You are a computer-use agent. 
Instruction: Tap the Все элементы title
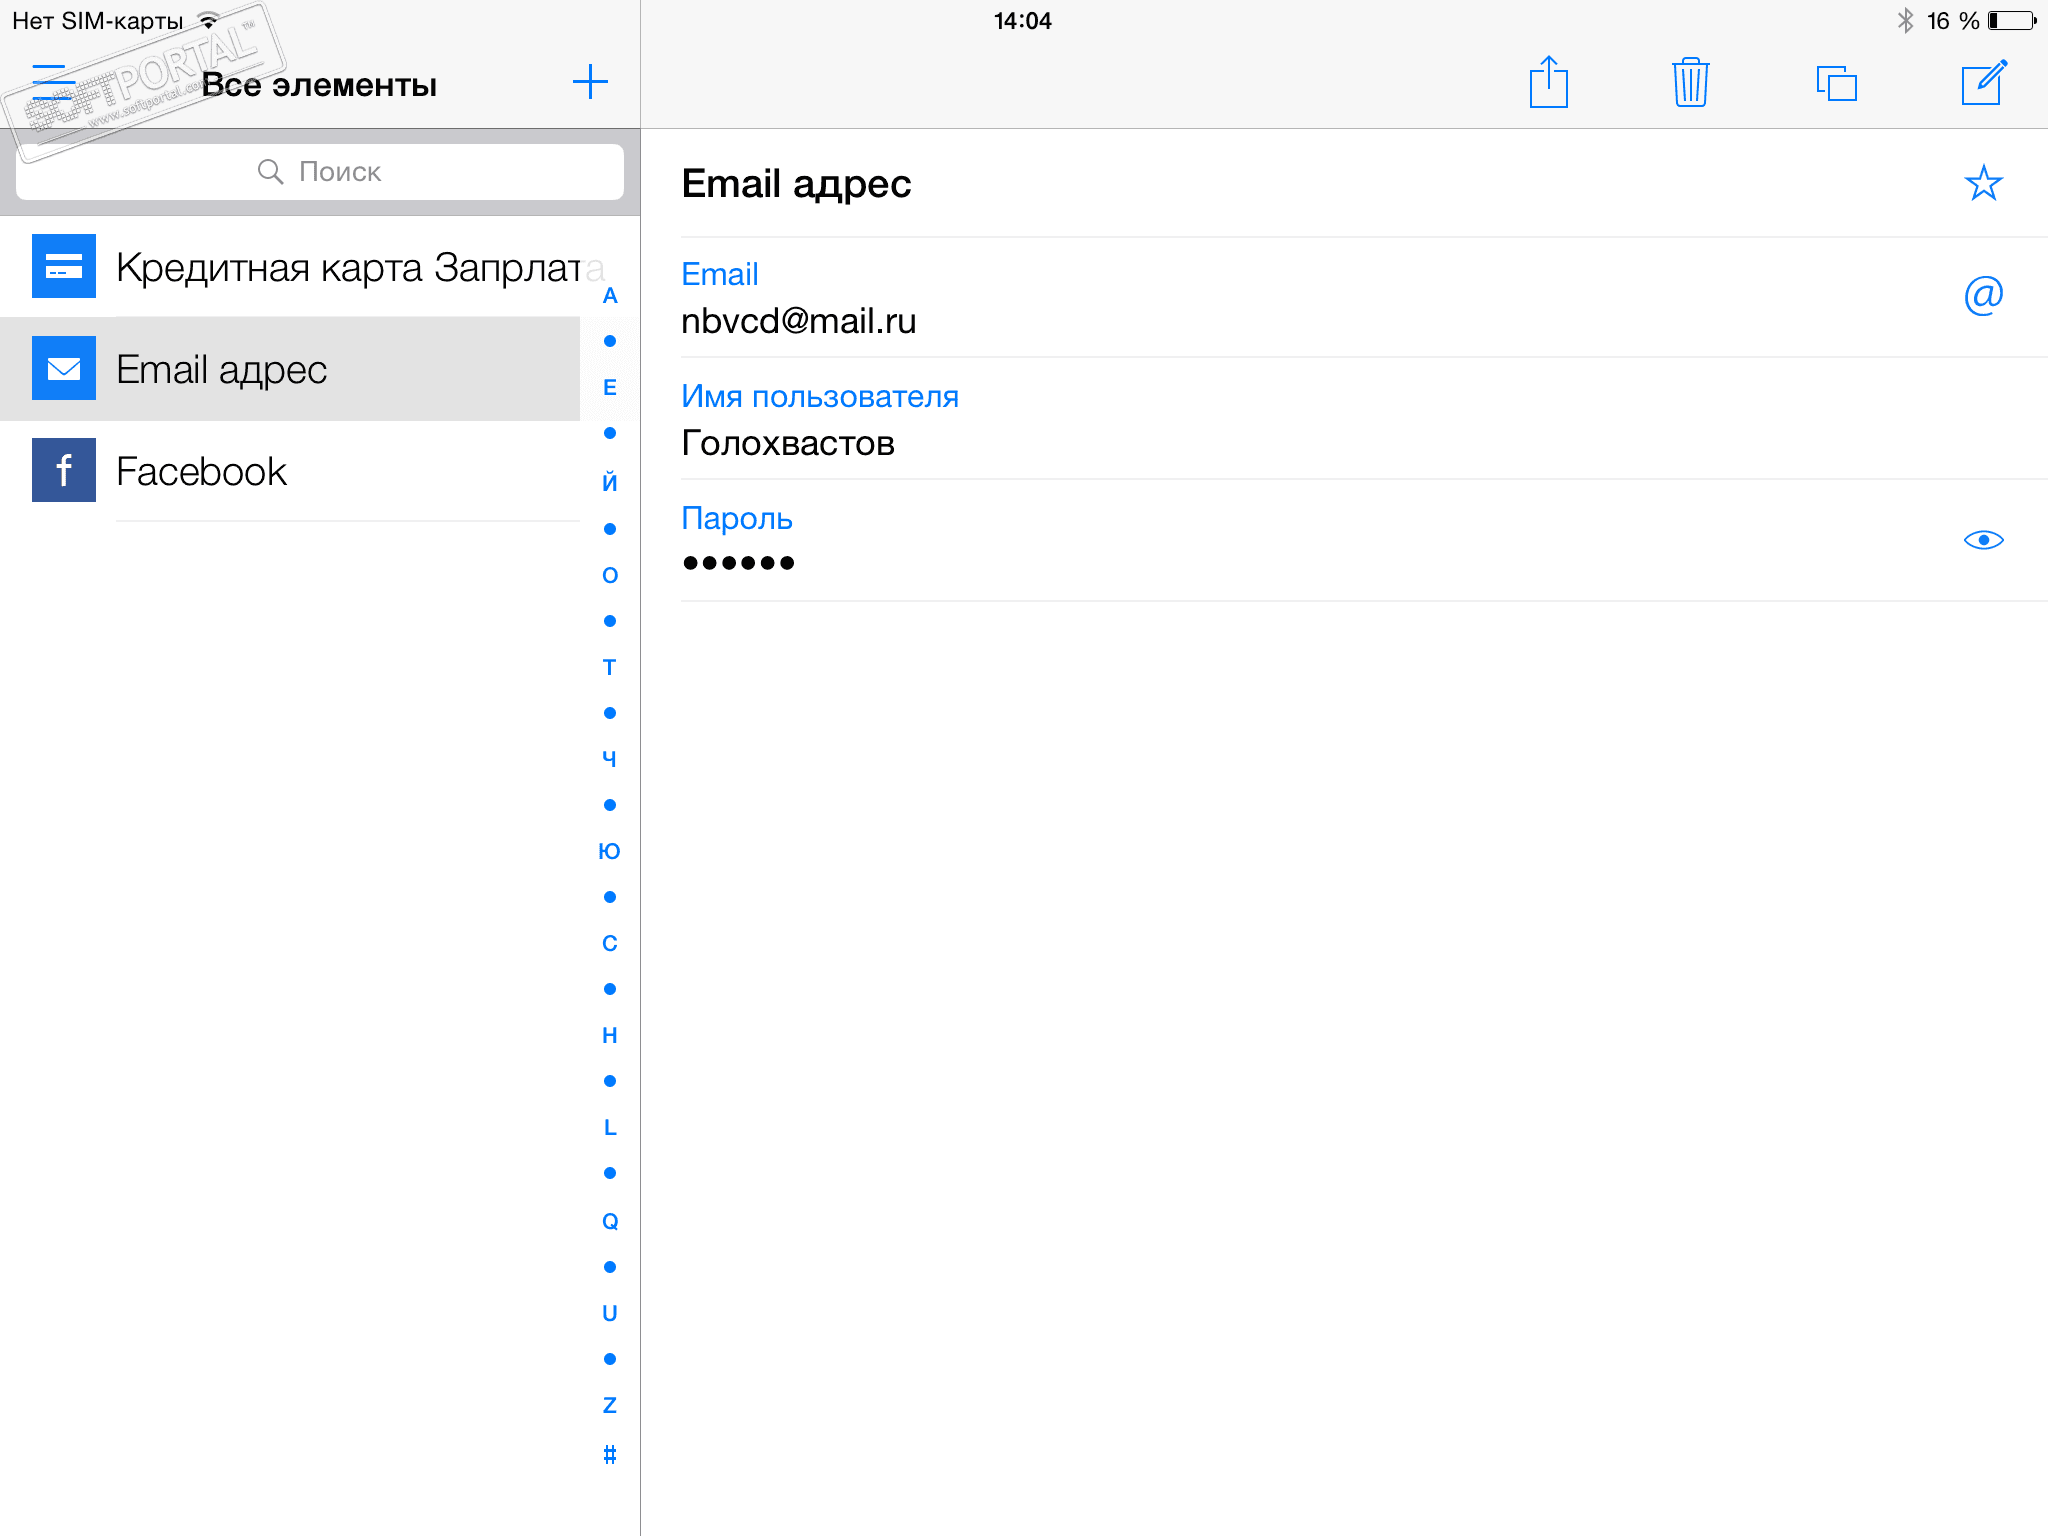319,85
